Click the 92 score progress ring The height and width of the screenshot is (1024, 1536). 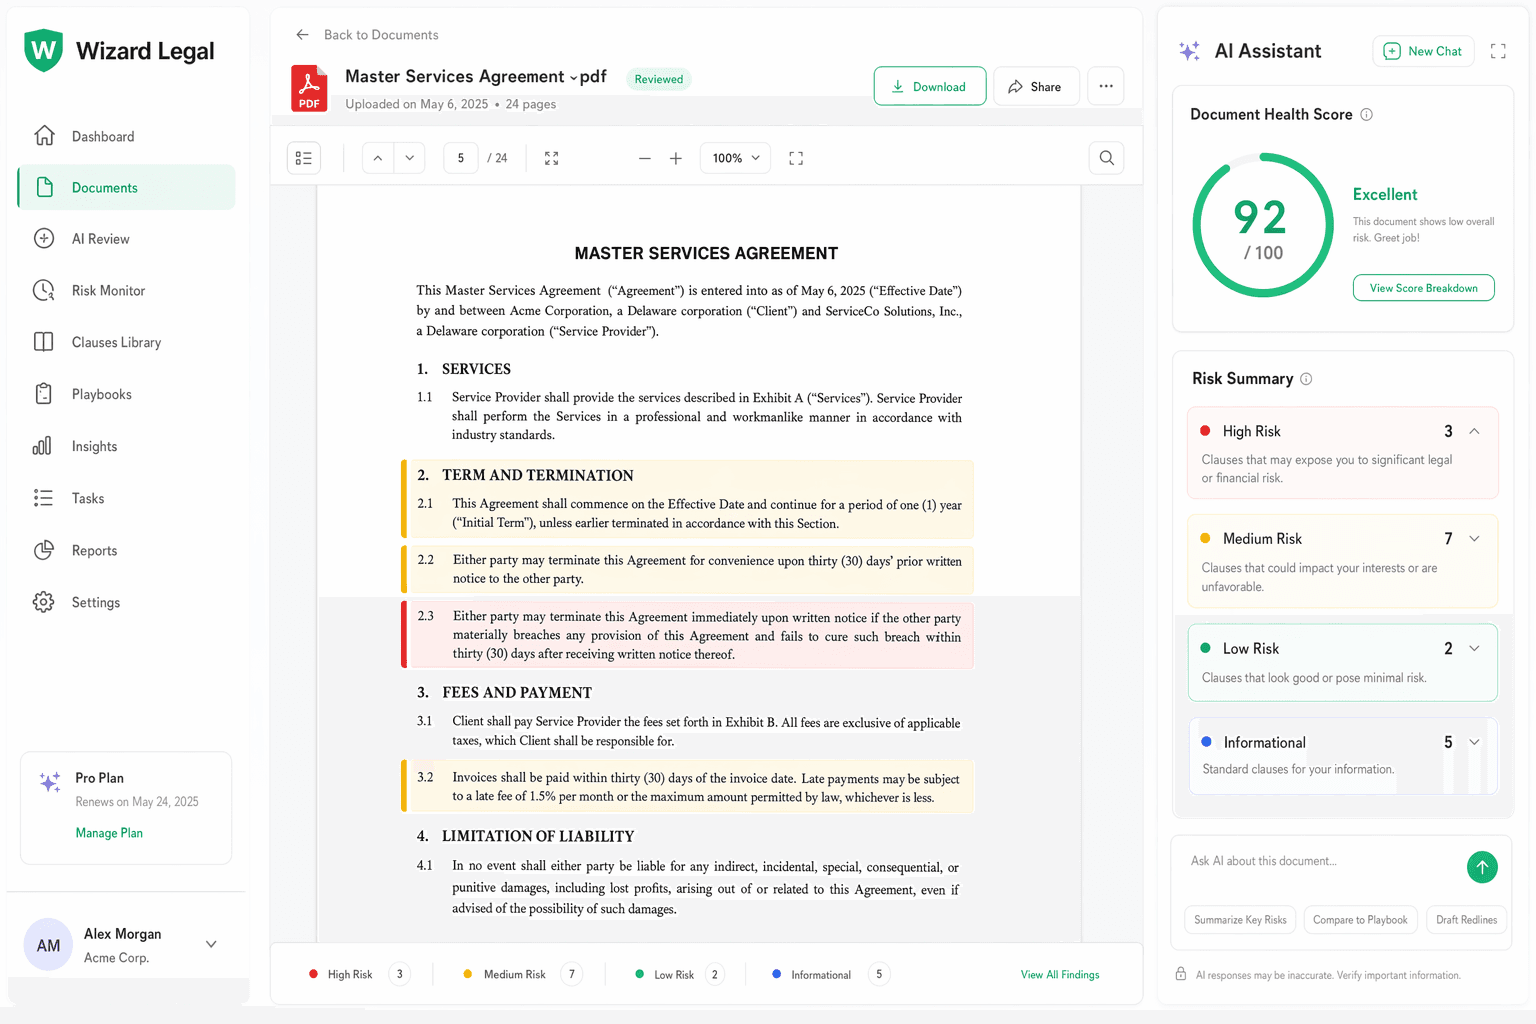[x=1263, y=225]
